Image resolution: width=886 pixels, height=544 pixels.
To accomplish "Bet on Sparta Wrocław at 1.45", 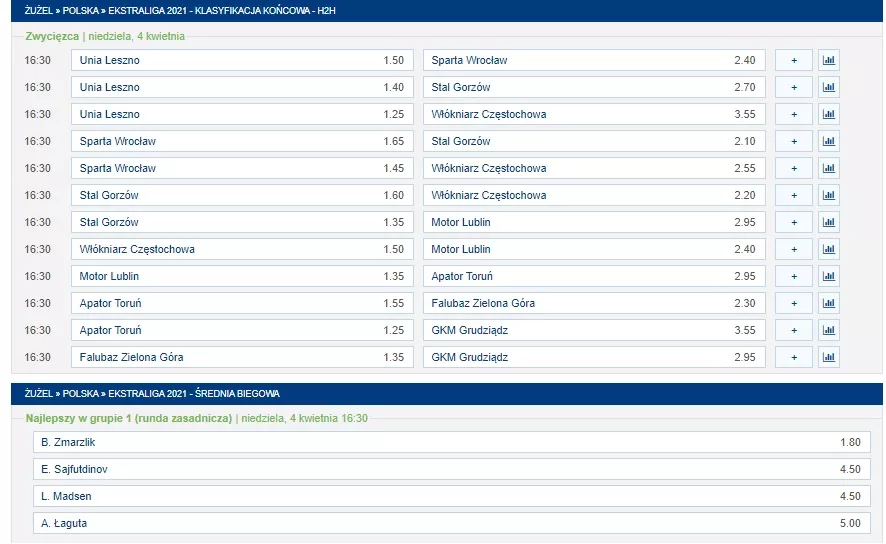I will click(242, 168).
